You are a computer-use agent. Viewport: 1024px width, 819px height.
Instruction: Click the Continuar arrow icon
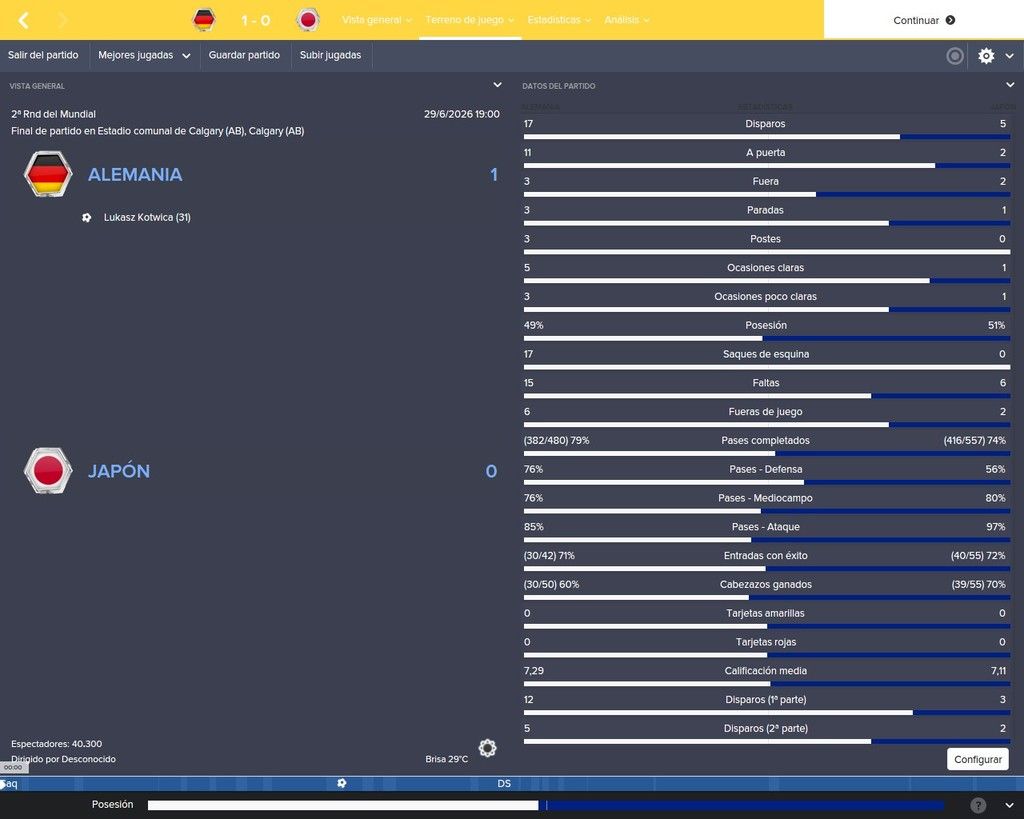click(950, 20)
